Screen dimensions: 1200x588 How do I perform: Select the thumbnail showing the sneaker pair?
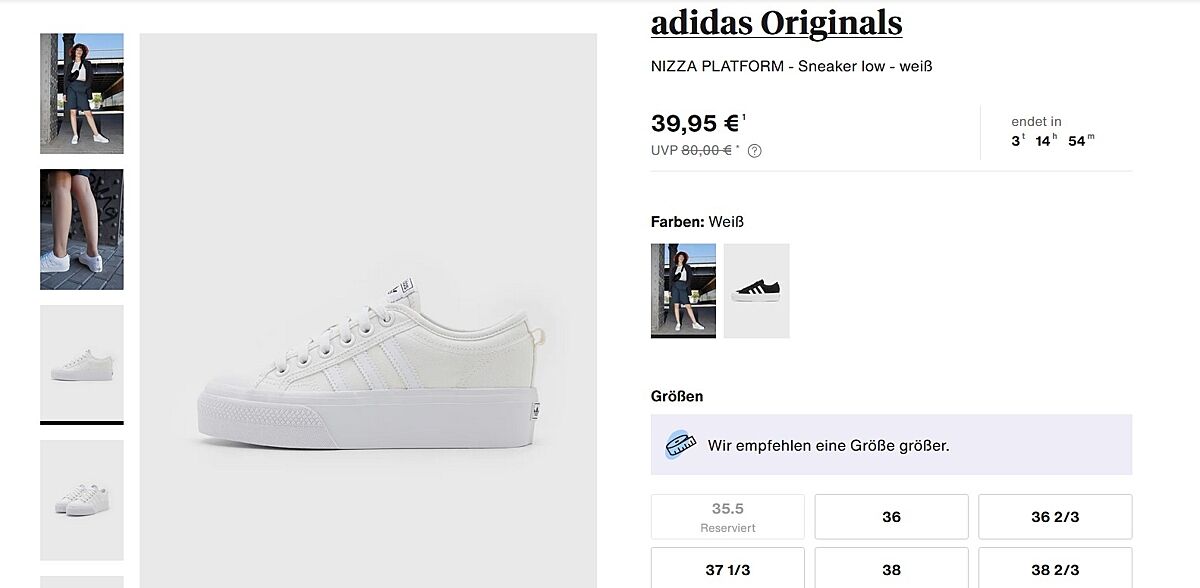(82, 499)
